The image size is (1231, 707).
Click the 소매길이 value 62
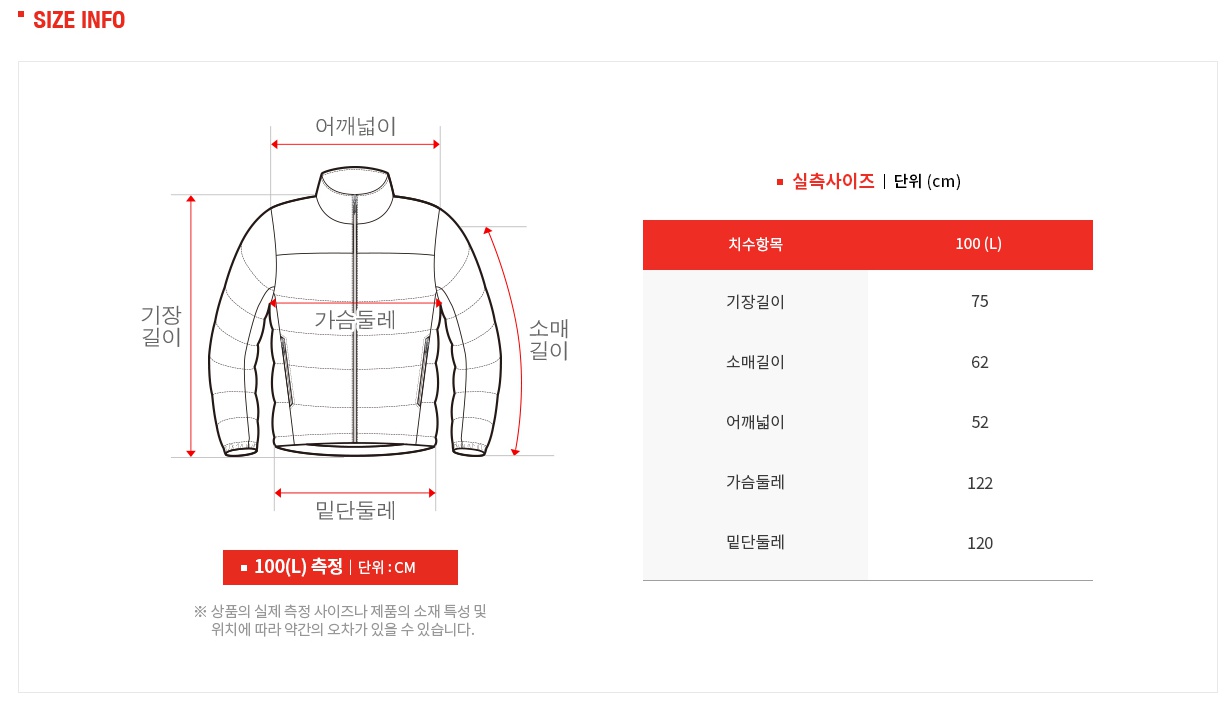tap(980, 362)
